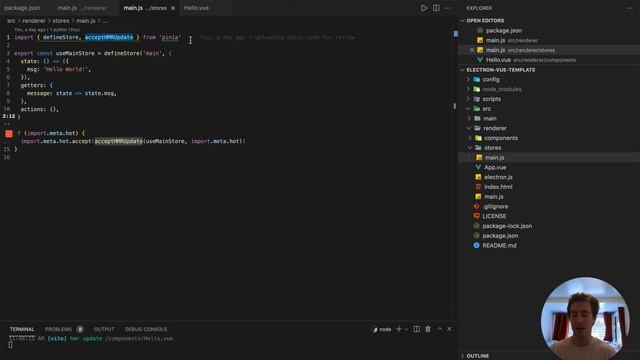Click the red breakpoint square in gutter

[9, 133]
